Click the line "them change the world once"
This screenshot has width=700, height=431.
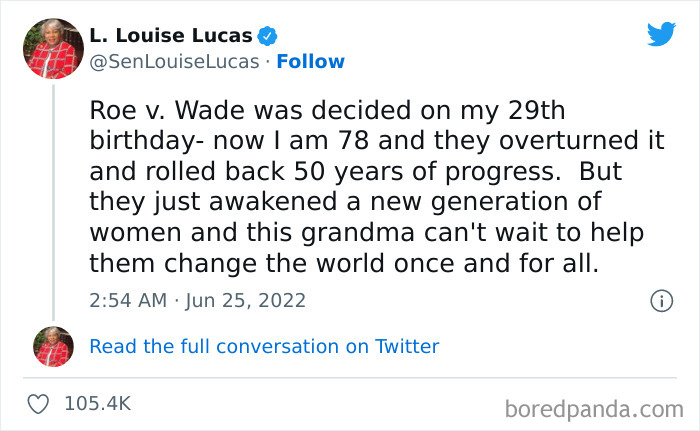coord(345,264)
